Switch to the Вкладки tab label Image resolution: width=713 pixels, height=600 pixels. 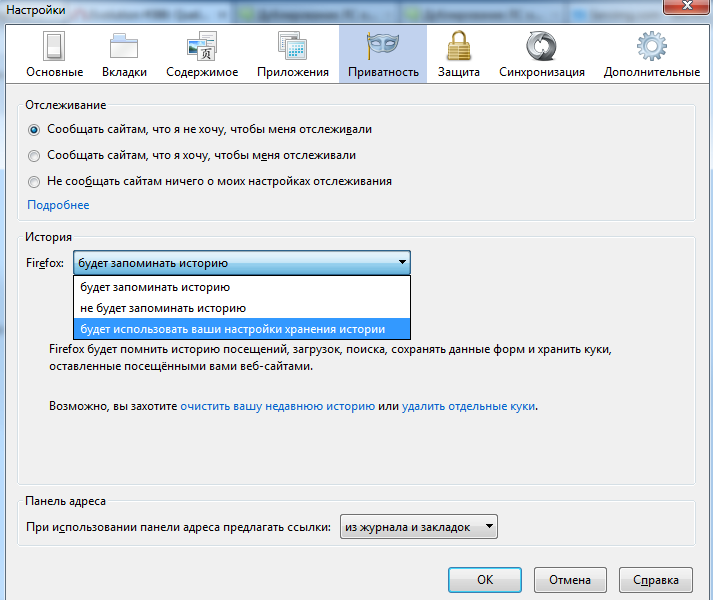click(x=124, y=72)
